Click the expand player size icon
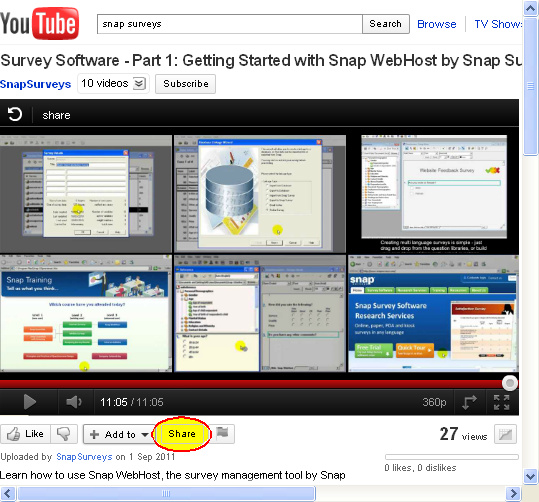539x502 pixels. click(x=469, y=402)
